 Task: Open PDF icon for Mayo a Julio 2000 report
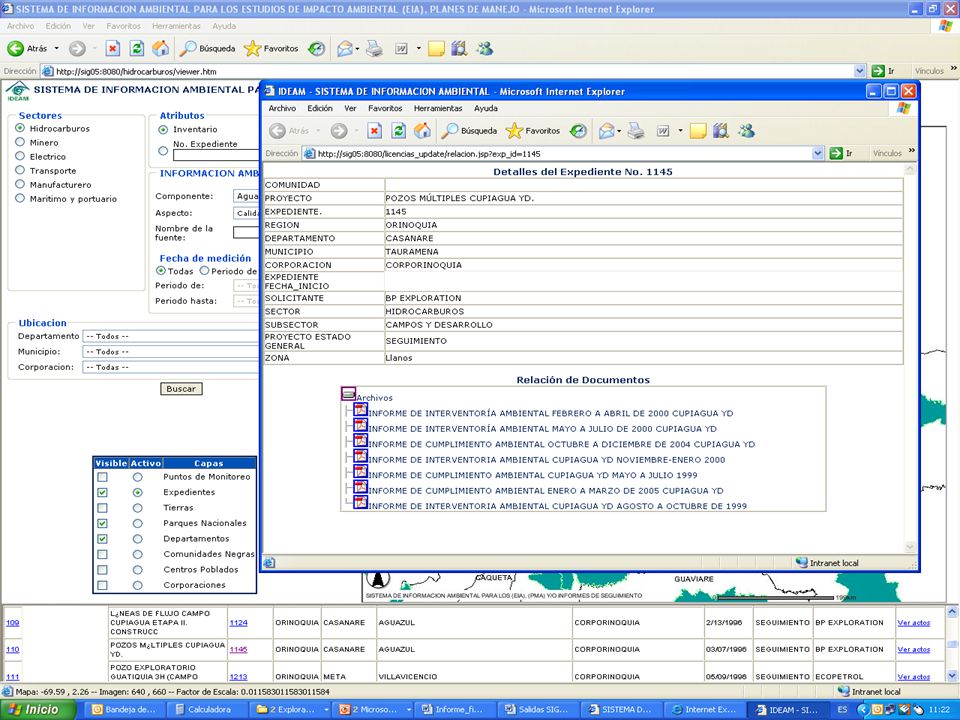[x=361, y=426]
